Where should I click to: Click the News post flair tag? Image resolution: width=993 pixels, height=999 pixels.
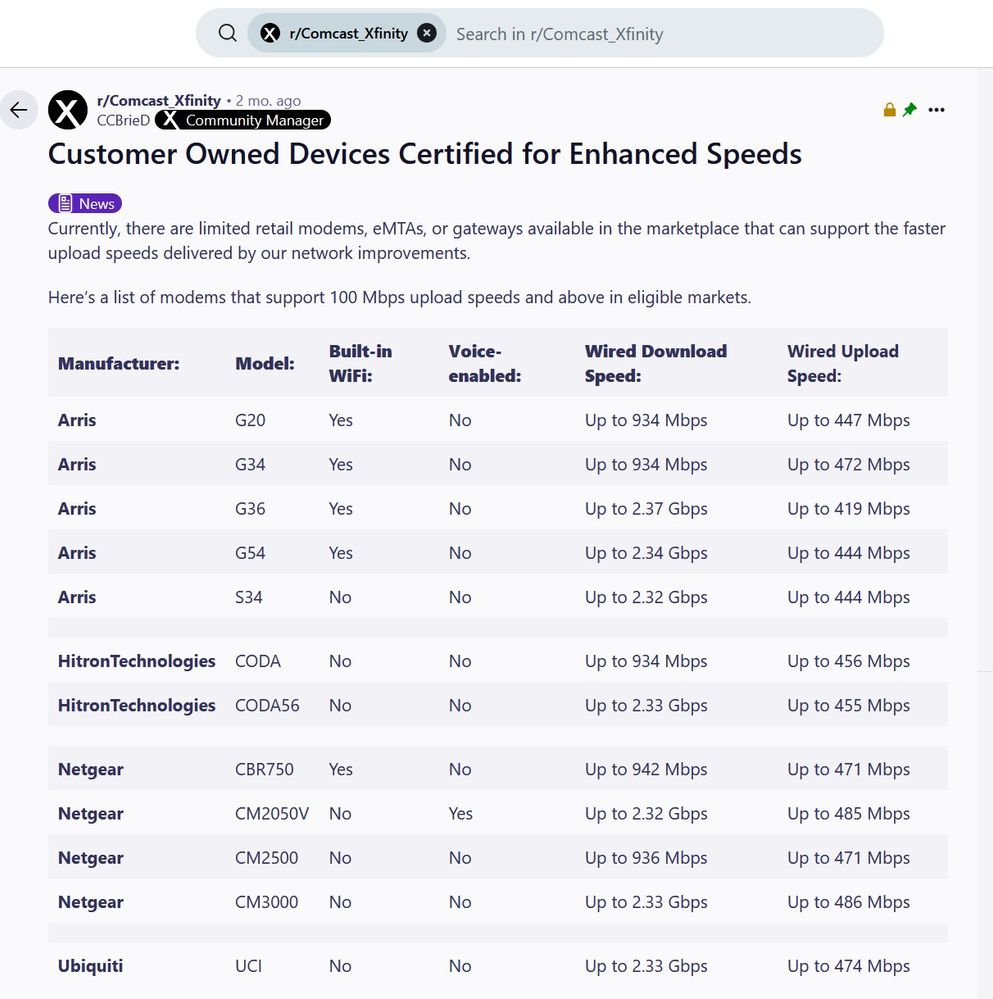tap(85, 204)
